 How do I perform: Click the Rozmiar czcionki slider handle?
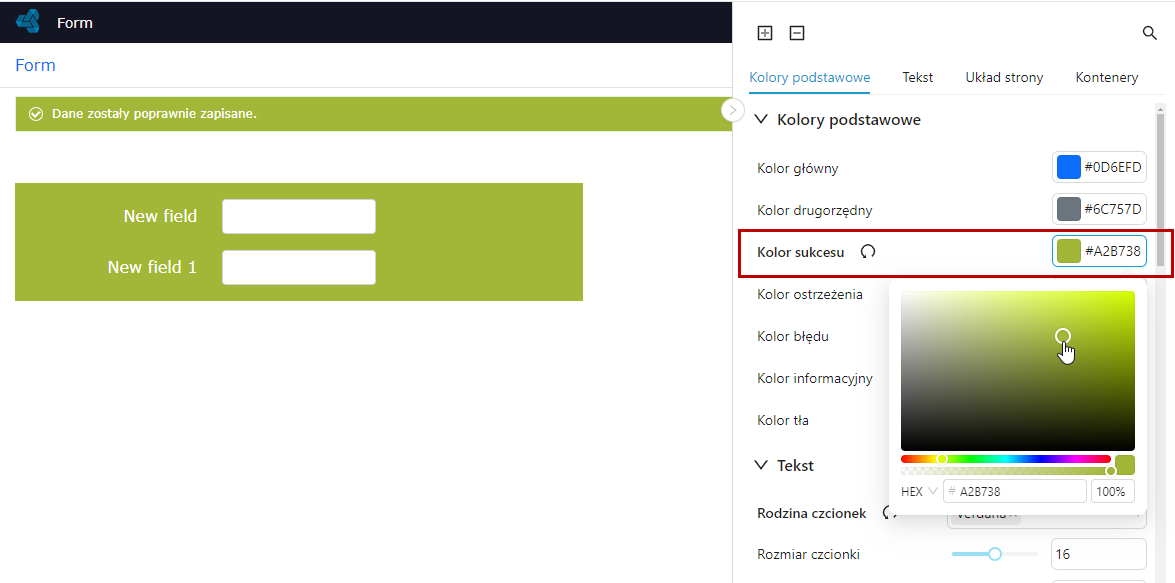(x=994, y=554)
